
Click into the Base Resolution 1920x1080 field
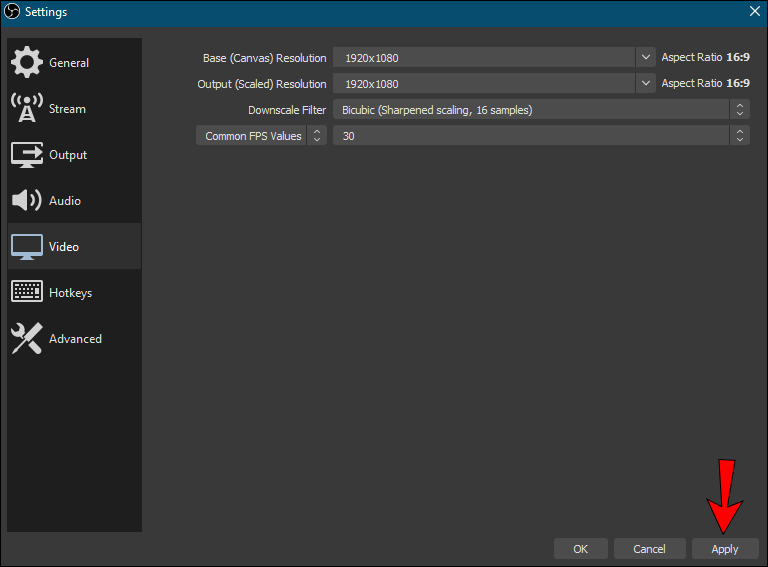click(x=484, y=57)
